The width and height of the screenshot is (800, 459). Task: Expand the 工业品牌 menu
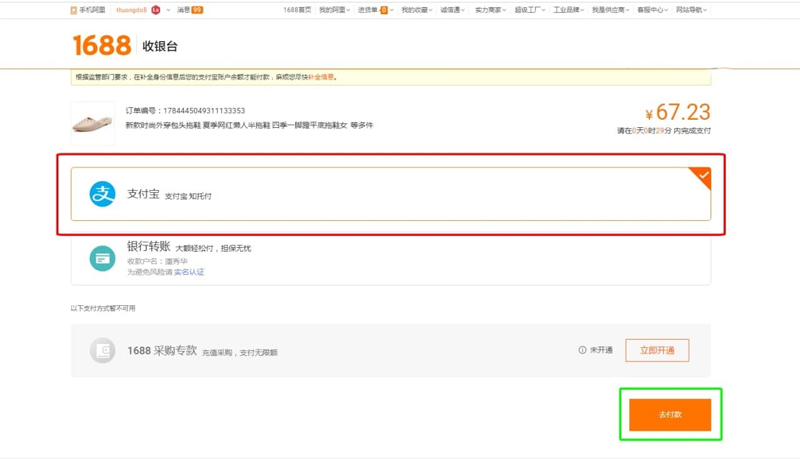pos(568,10)
